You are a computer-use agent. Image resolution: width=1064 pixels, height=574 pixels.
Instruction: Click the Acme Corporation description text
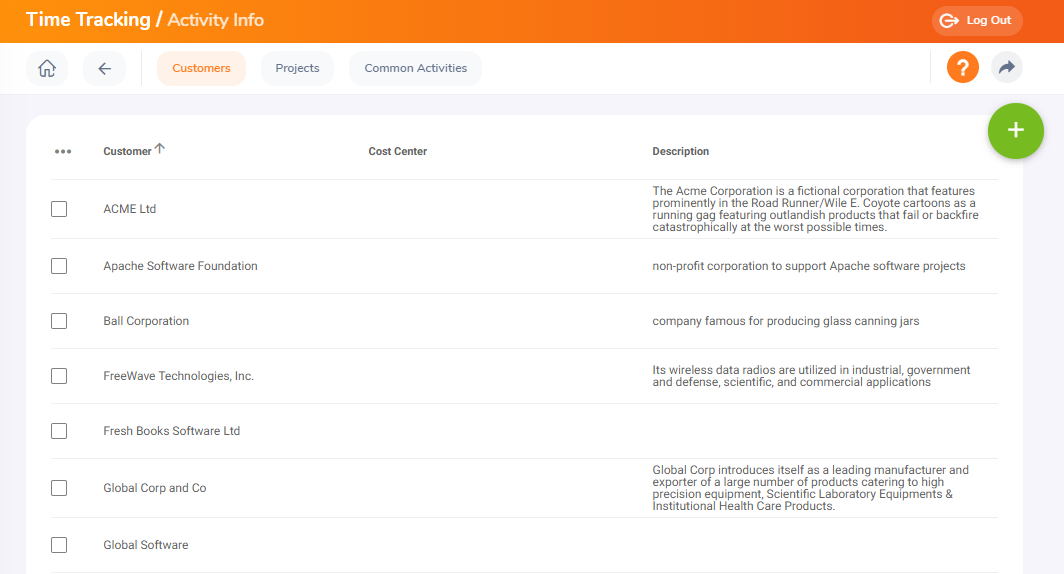[816, 209]
